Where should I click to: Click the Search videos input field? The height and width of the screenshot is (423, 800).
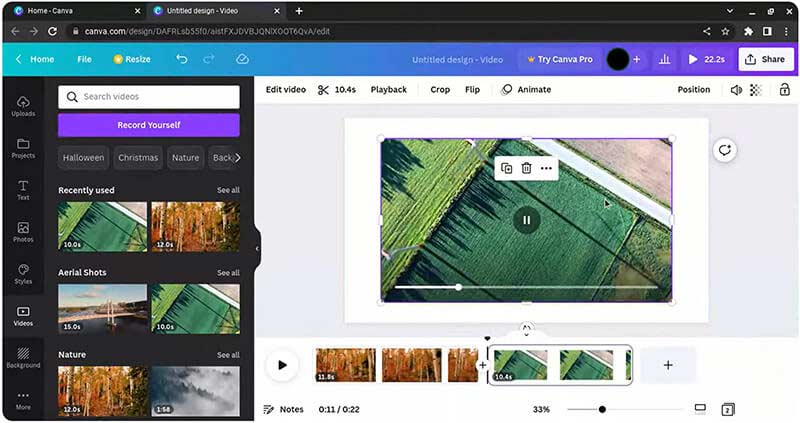coord(148,97)
